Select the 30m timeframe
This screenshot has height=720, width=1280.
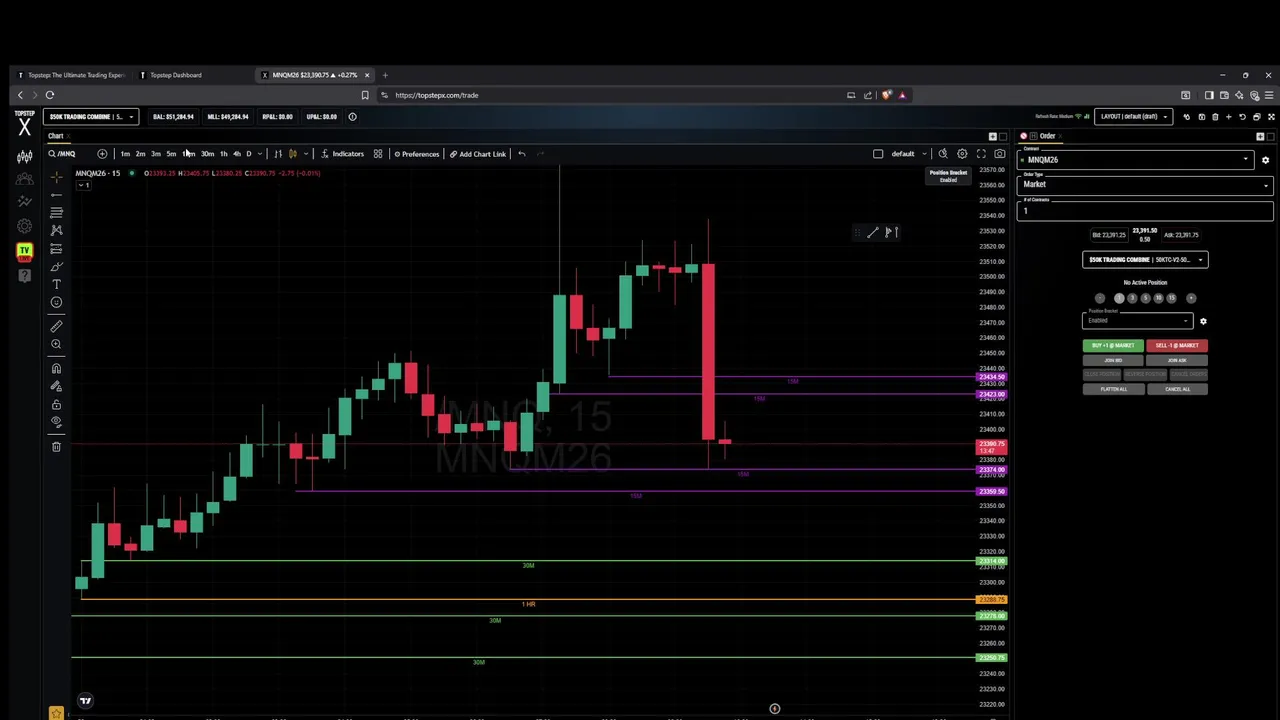pyautogui.click(x=207, y=154)
